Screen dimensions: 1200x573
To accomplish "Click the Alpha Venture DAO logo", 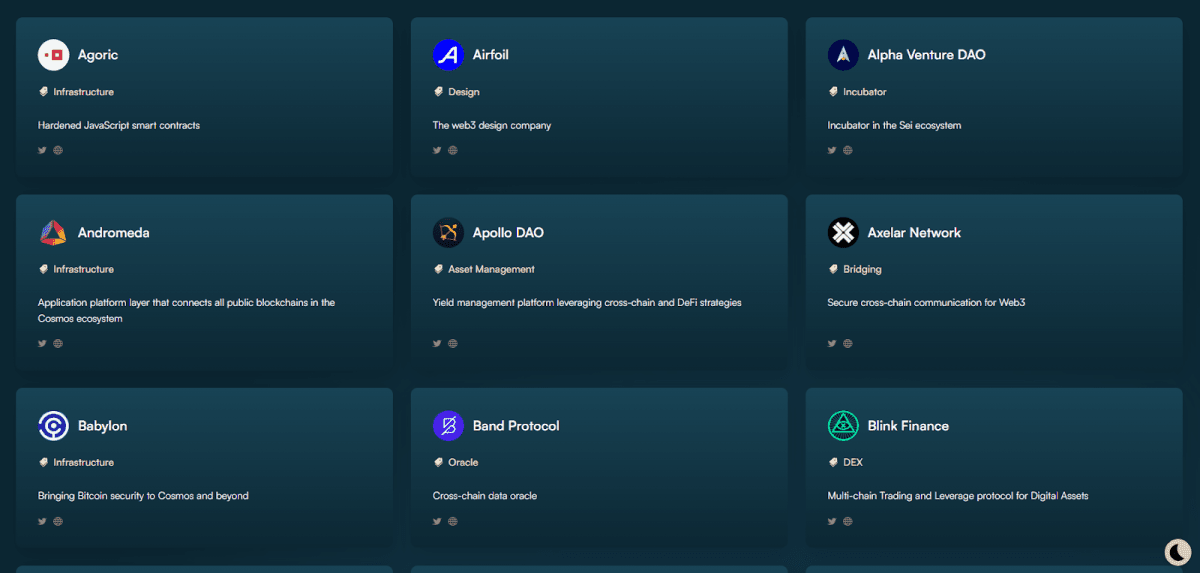I will (843, 55).
